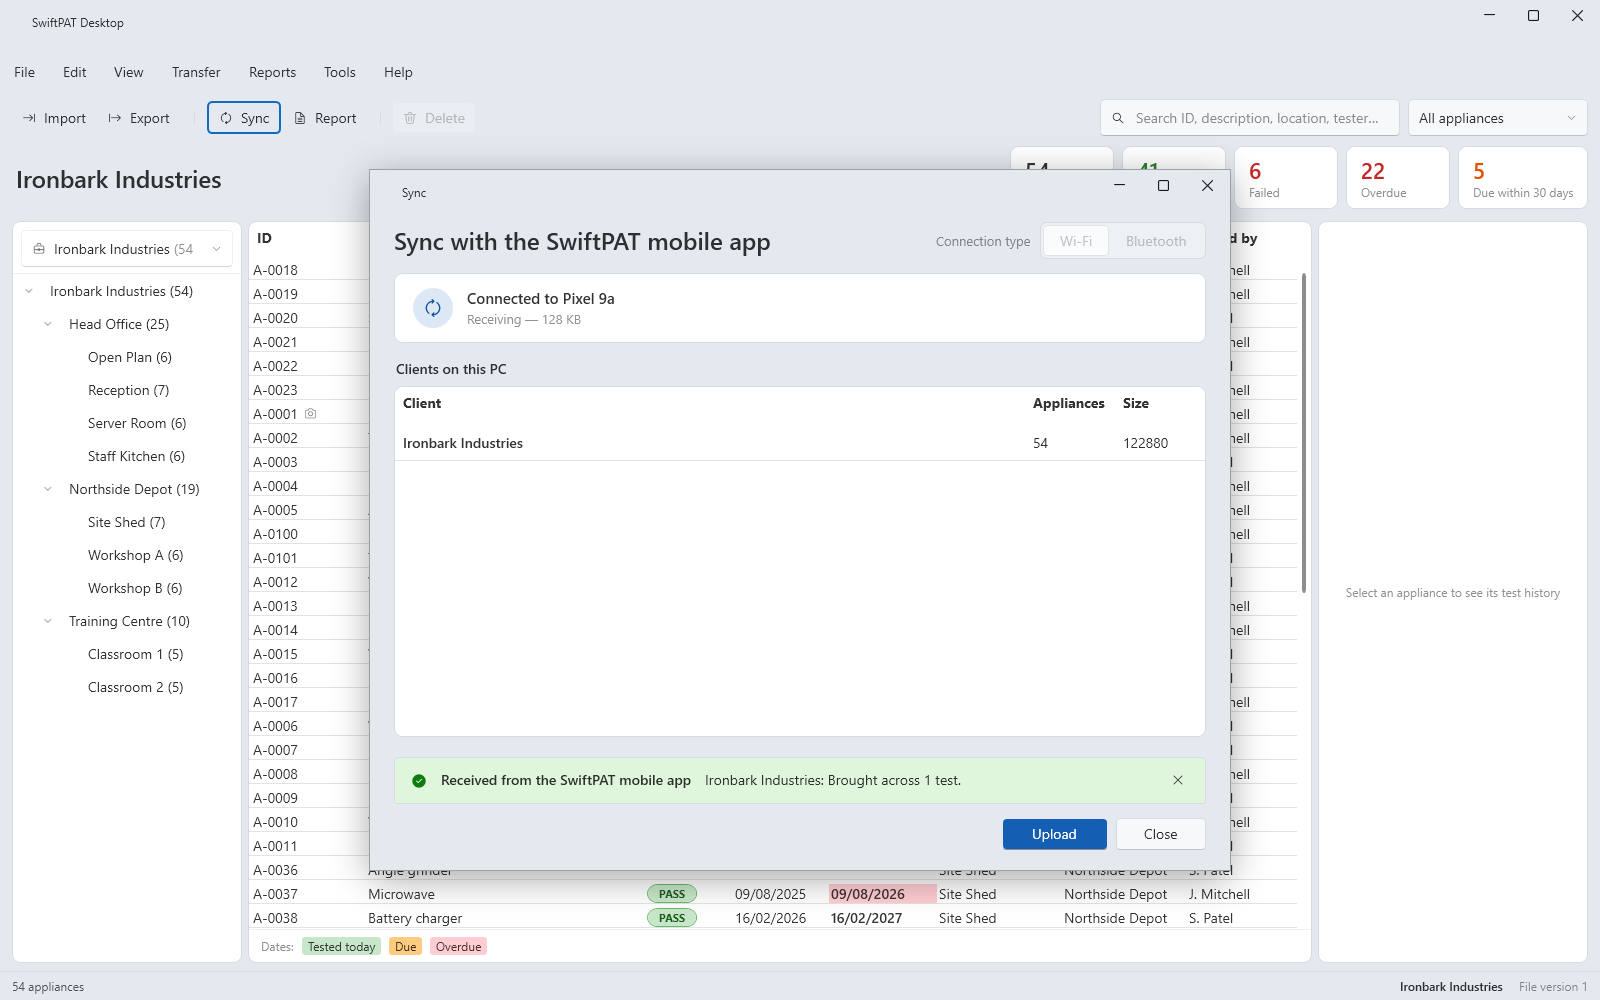
Task: Click the Failed count card
Action: pos(1286,178)
